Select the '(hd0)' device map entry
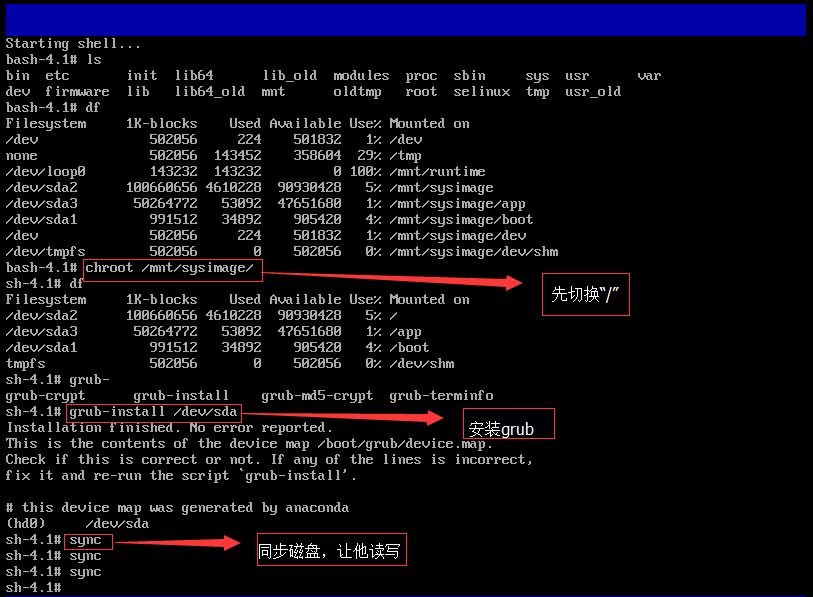The height and width of the screenshot is (597, 813). pos(25,524)
